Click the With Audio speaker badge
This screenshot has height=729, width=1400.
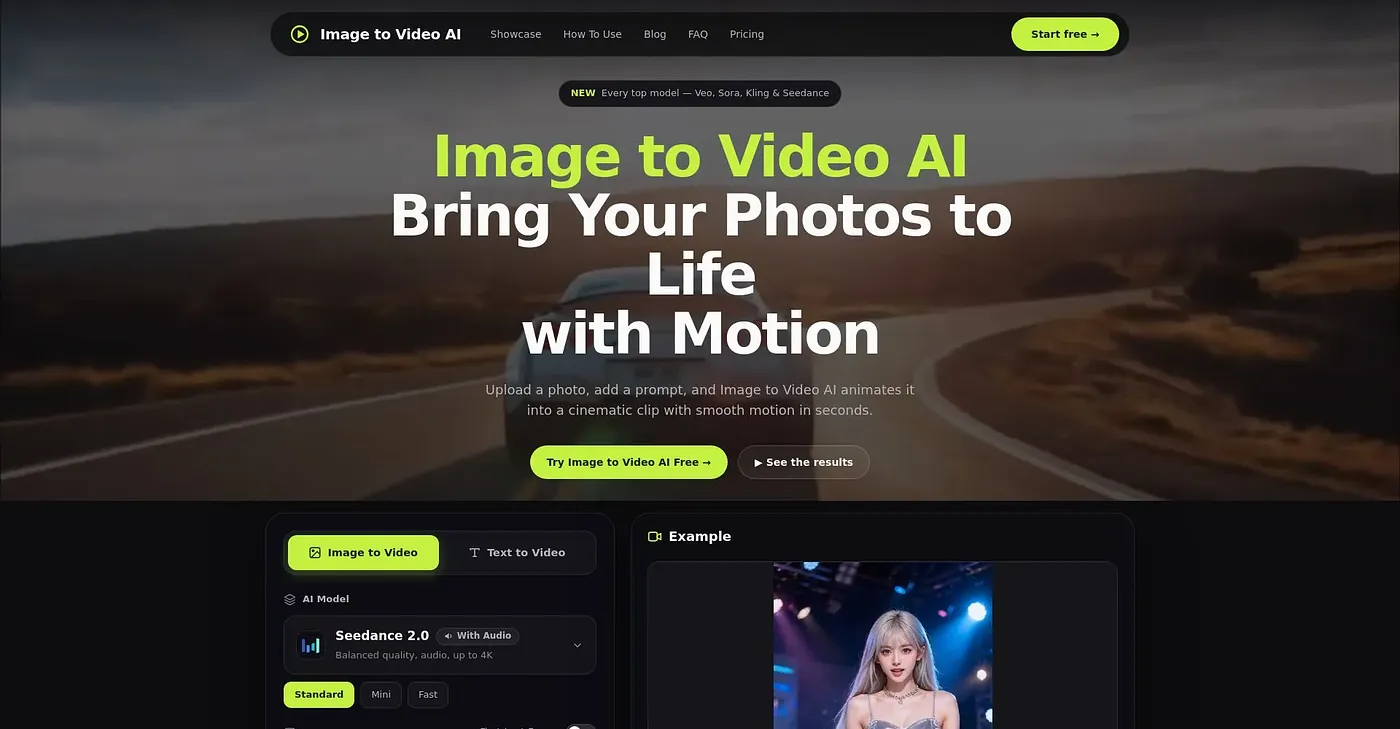[x=478, y=636]
